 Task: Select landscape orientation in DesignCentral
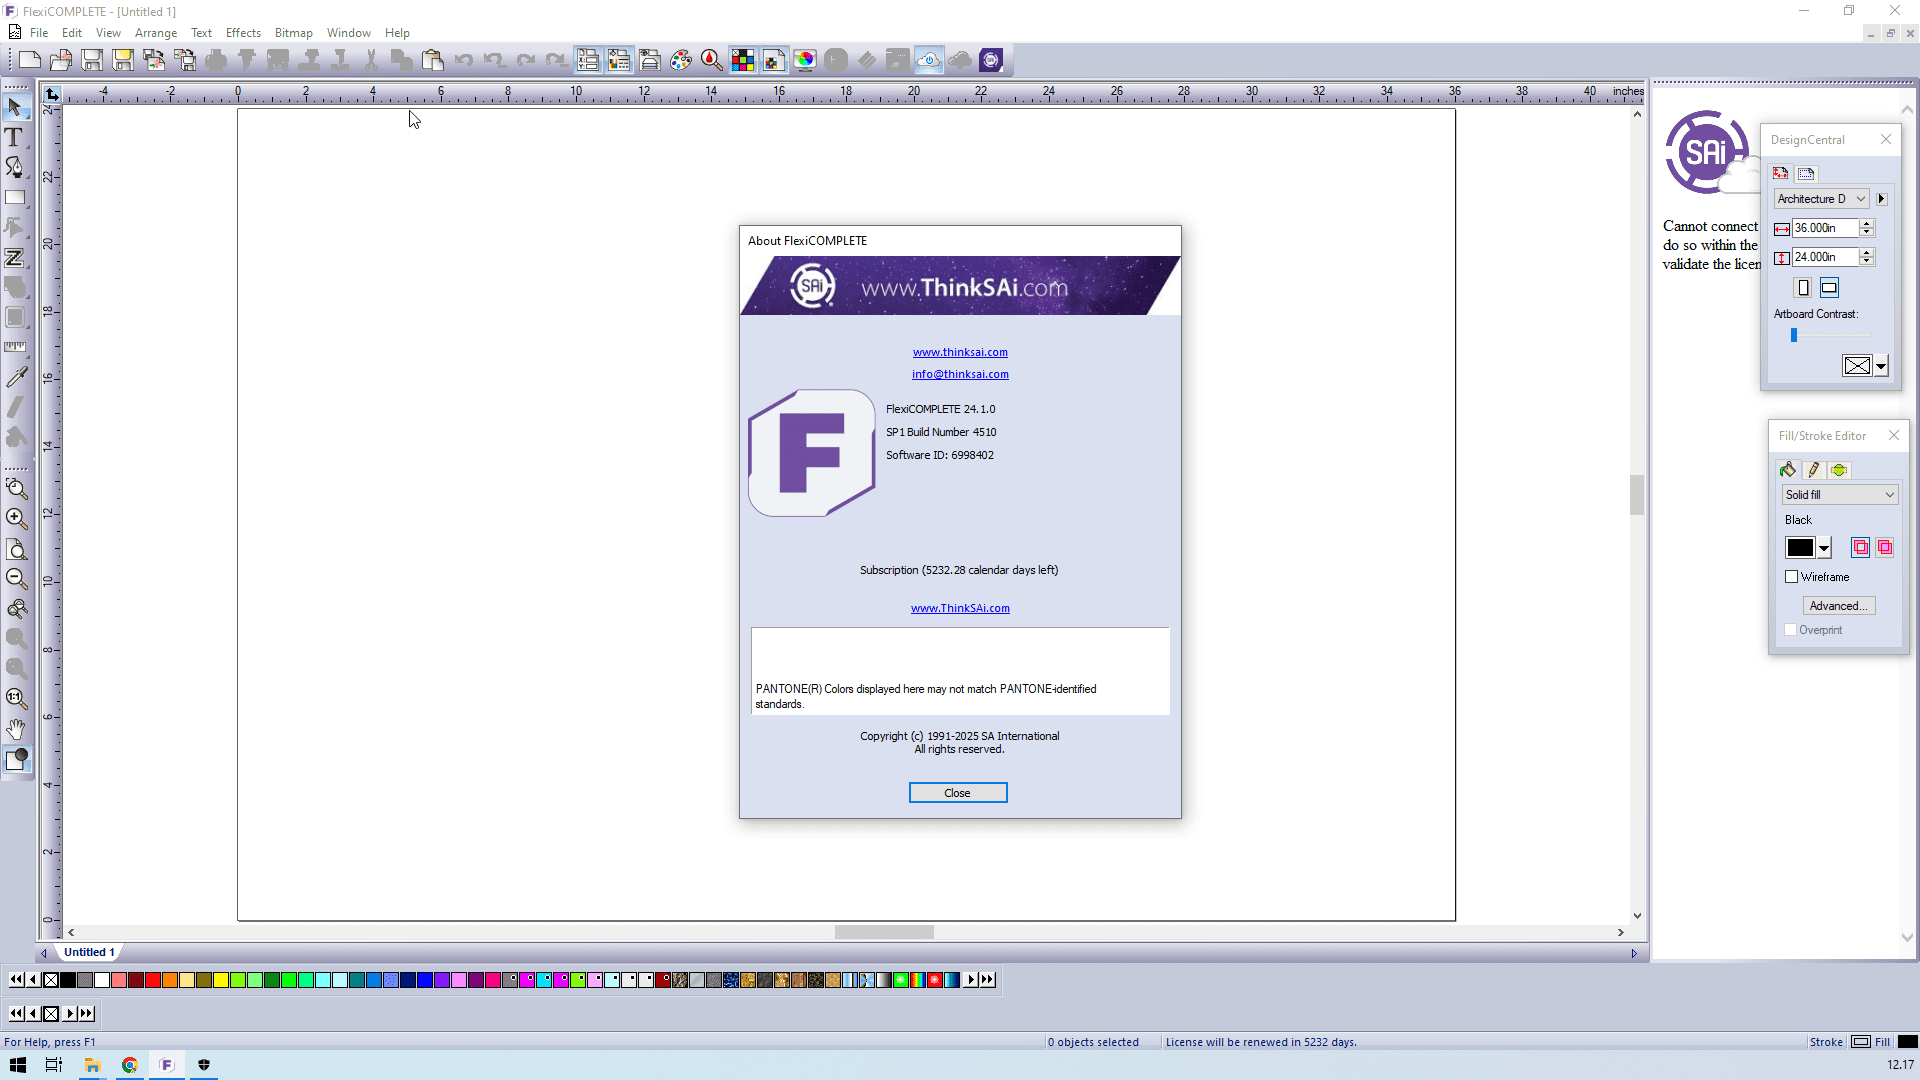point(1829,288)
